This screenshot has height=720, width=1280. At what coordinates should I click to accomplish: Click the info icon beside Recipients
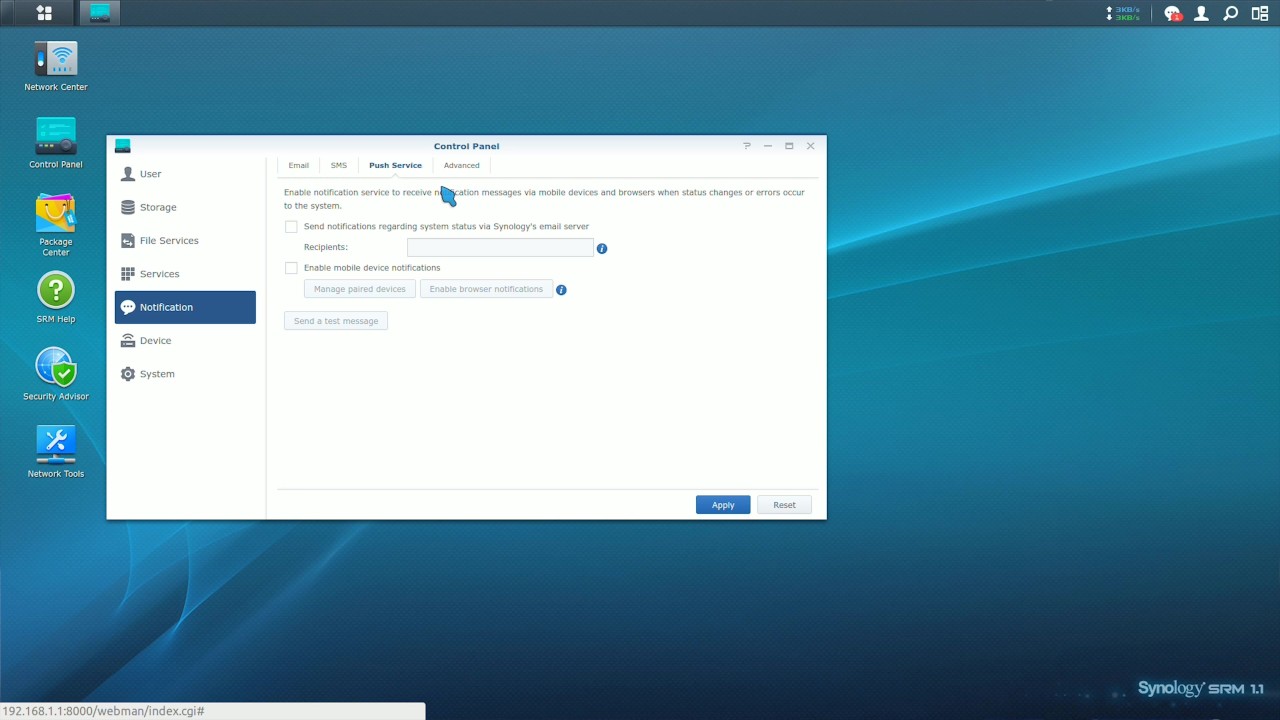point(602,248)
